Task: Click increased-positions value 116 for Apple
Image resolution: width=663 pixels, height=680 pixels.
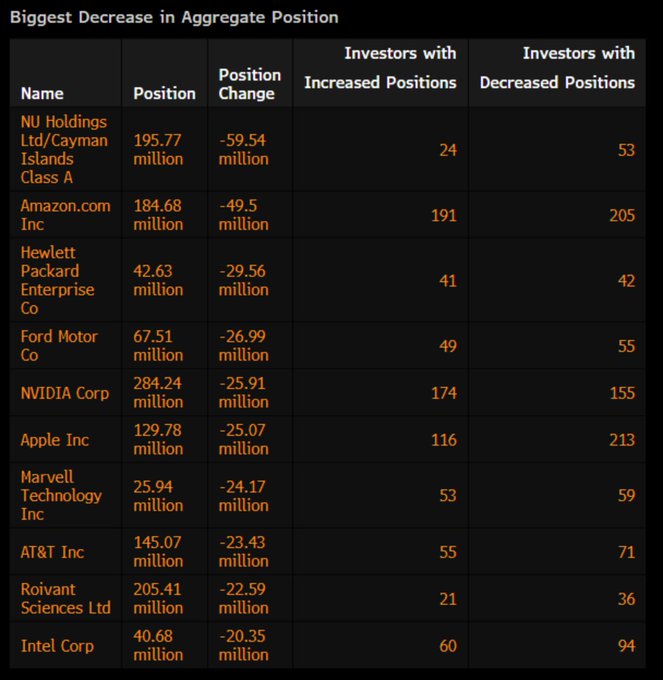Action: (444, 440)
